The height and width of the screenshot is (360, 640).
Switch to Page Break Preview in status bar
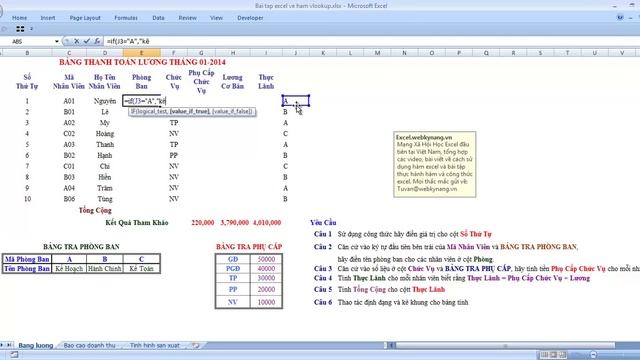(x=563, y=355)
